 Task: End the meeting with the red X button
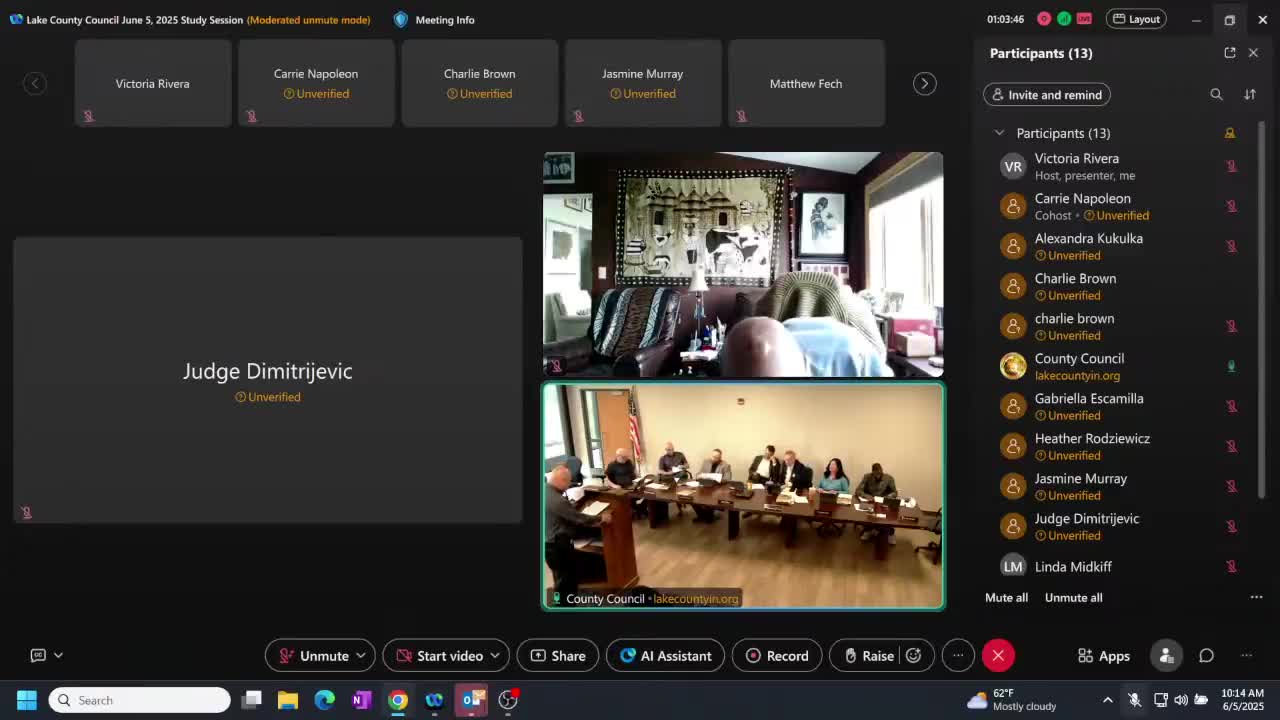point(998,656)
